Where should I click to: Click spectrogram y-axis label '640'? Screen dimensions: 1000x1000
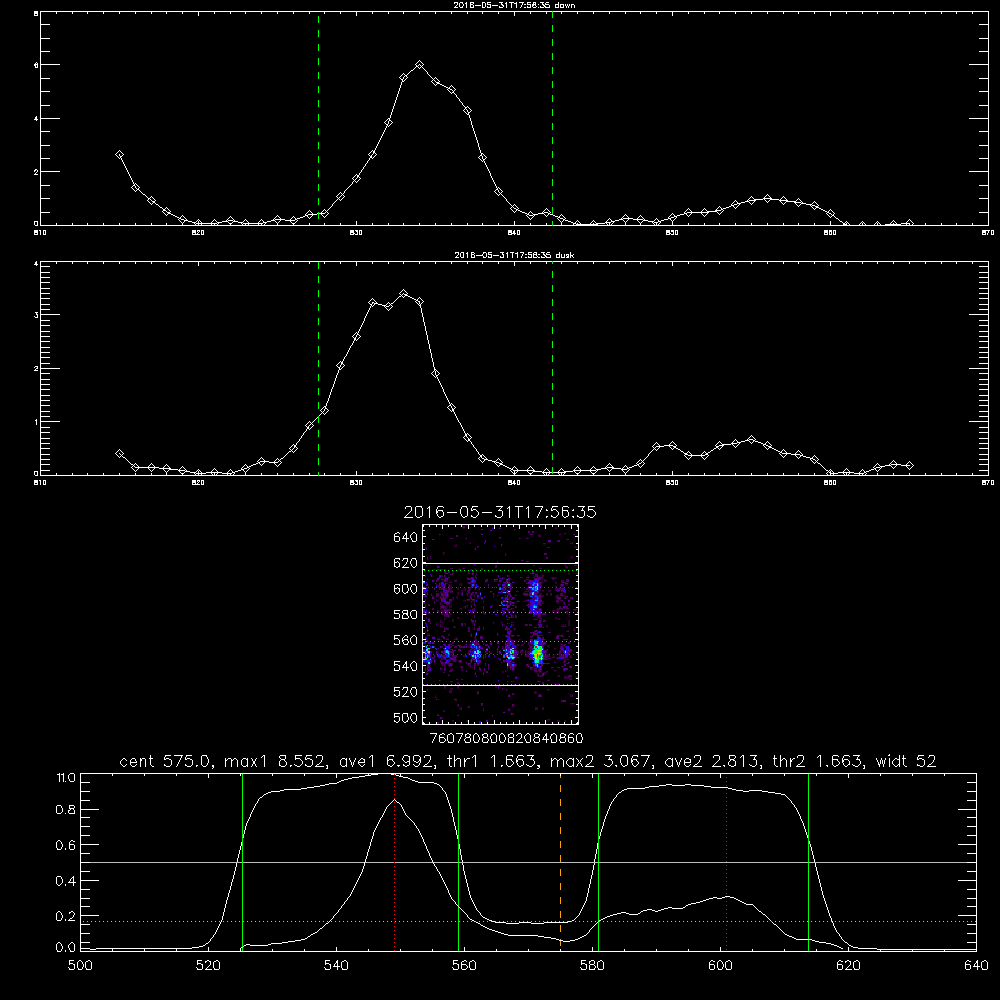(406, 538)
